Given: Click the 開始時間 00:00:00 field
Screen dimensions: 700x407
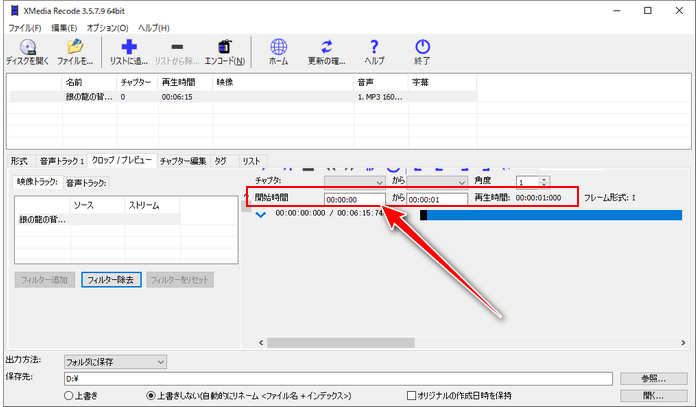Looking at the screenshot, I should 354,199.
